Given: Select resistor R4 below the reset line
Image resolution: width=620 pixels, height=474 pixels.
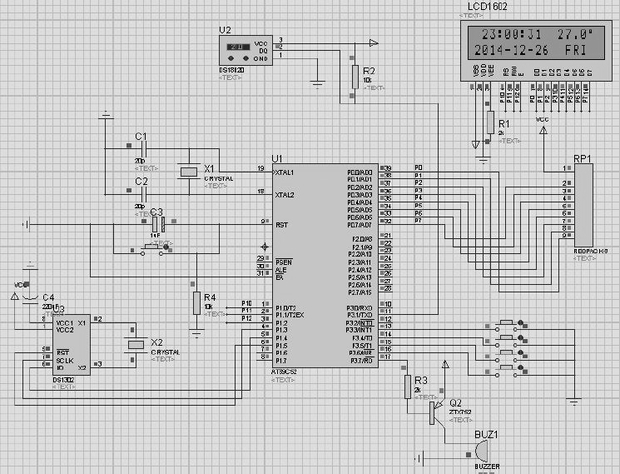Looking at the screenshot, I should (197, 303).
